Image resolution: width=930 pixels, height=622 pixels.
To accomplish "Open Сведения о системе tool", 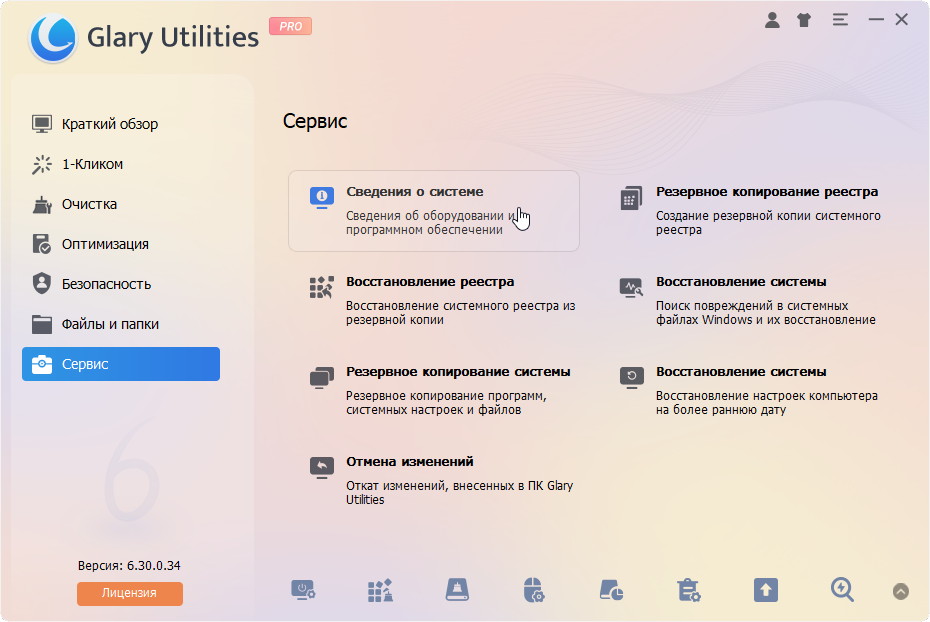I will pyautogui.click(x=434, y=211).
